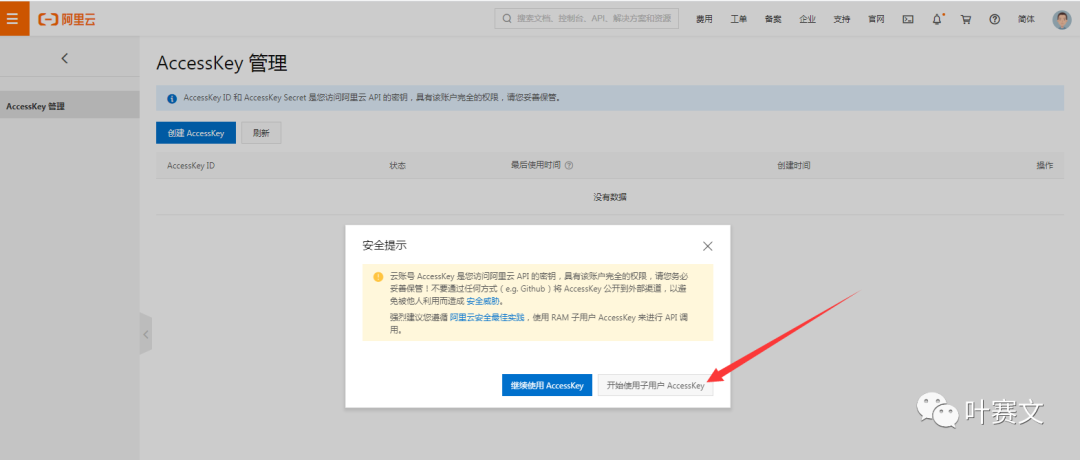1080x460 pixels.
Task: Click the help icon beside 最后使用时间
Action: click(x=570, y=166)
